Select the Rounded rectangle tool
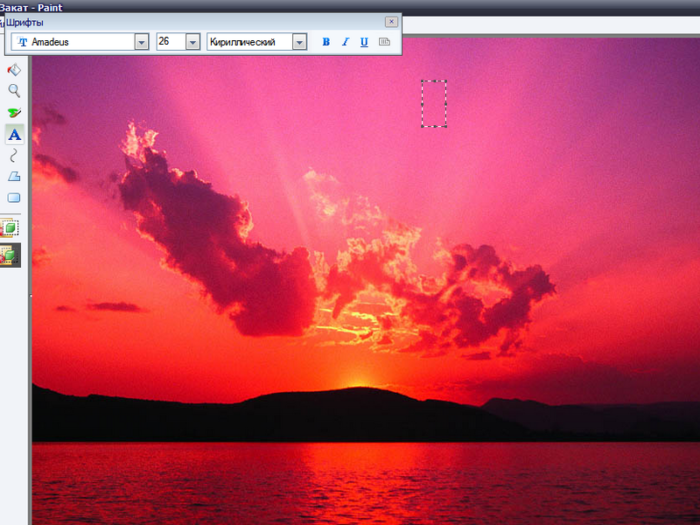 click(x=14, y=197)
